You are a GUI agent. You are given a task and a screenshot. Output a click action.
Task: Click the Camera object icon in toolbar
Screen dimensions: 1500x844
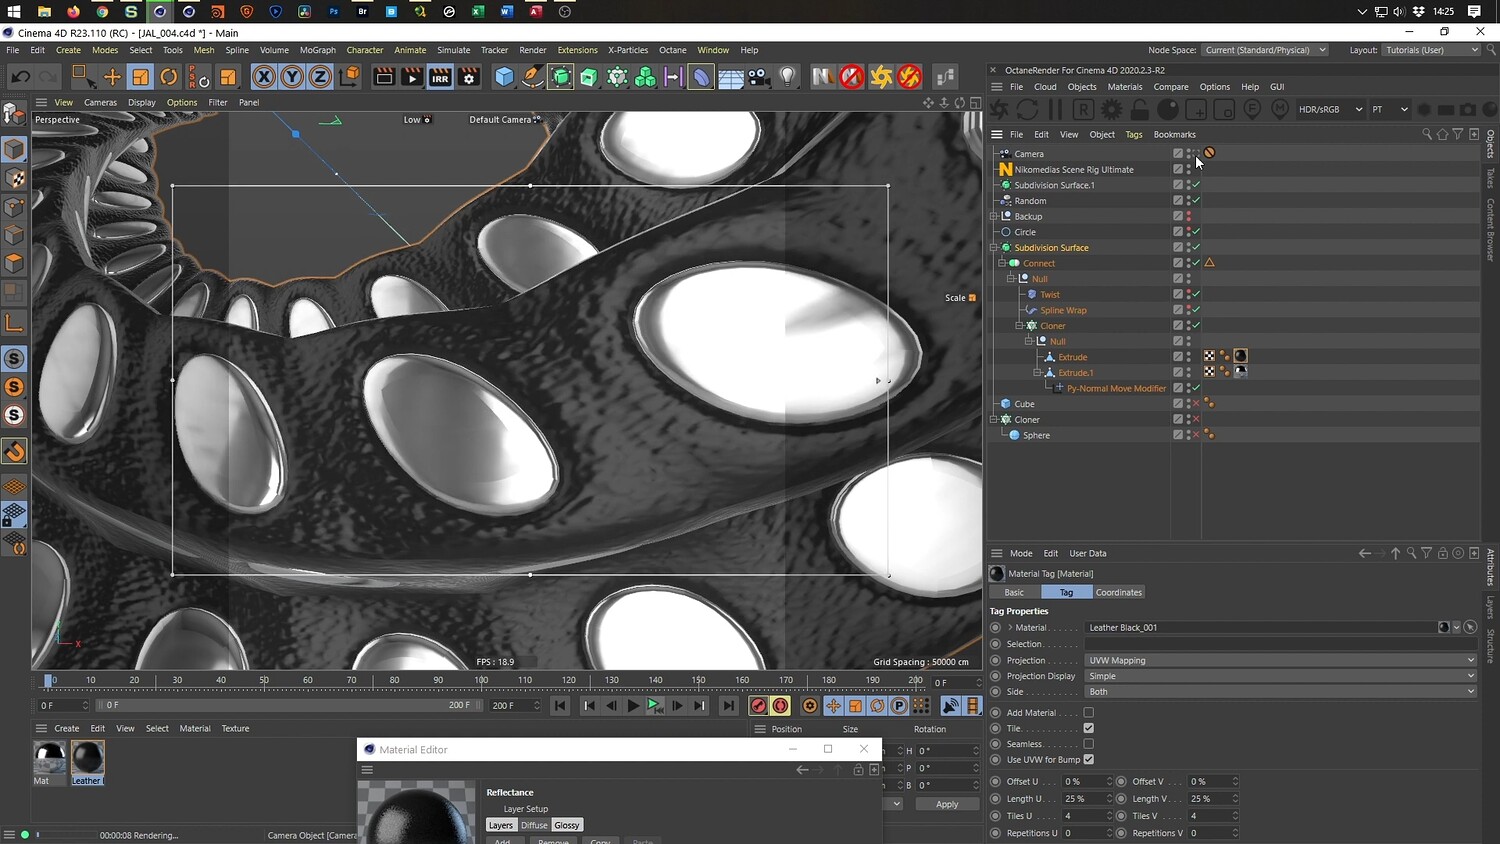point(759,77)
